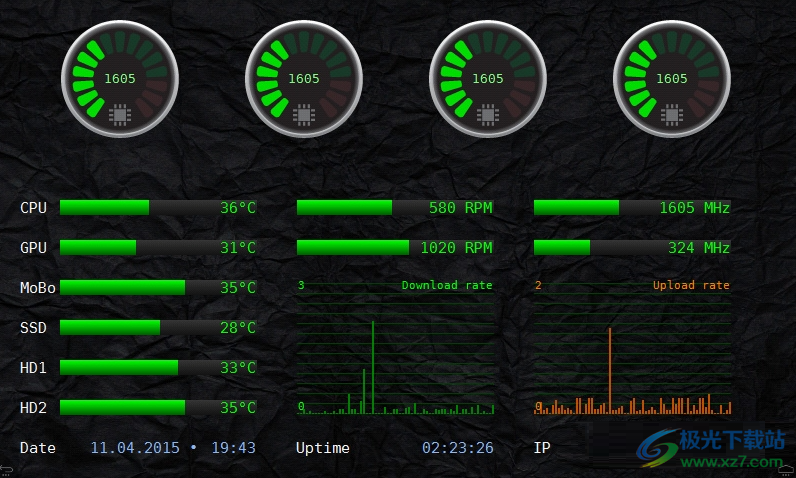Tap the Android back arrow icon

click(x=6, y=471)
